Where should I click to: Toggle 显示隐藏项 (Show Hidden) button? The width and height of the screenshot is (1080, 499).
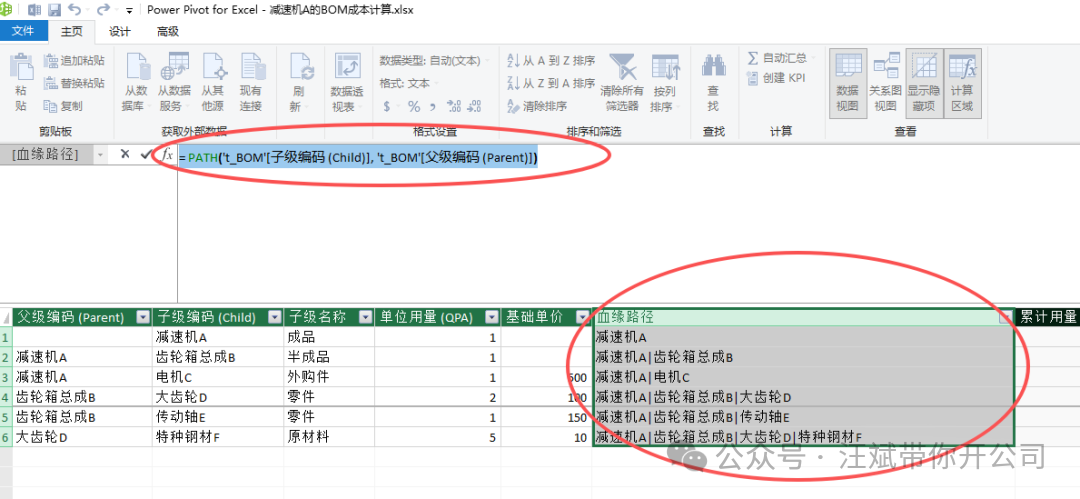point(923,80)
